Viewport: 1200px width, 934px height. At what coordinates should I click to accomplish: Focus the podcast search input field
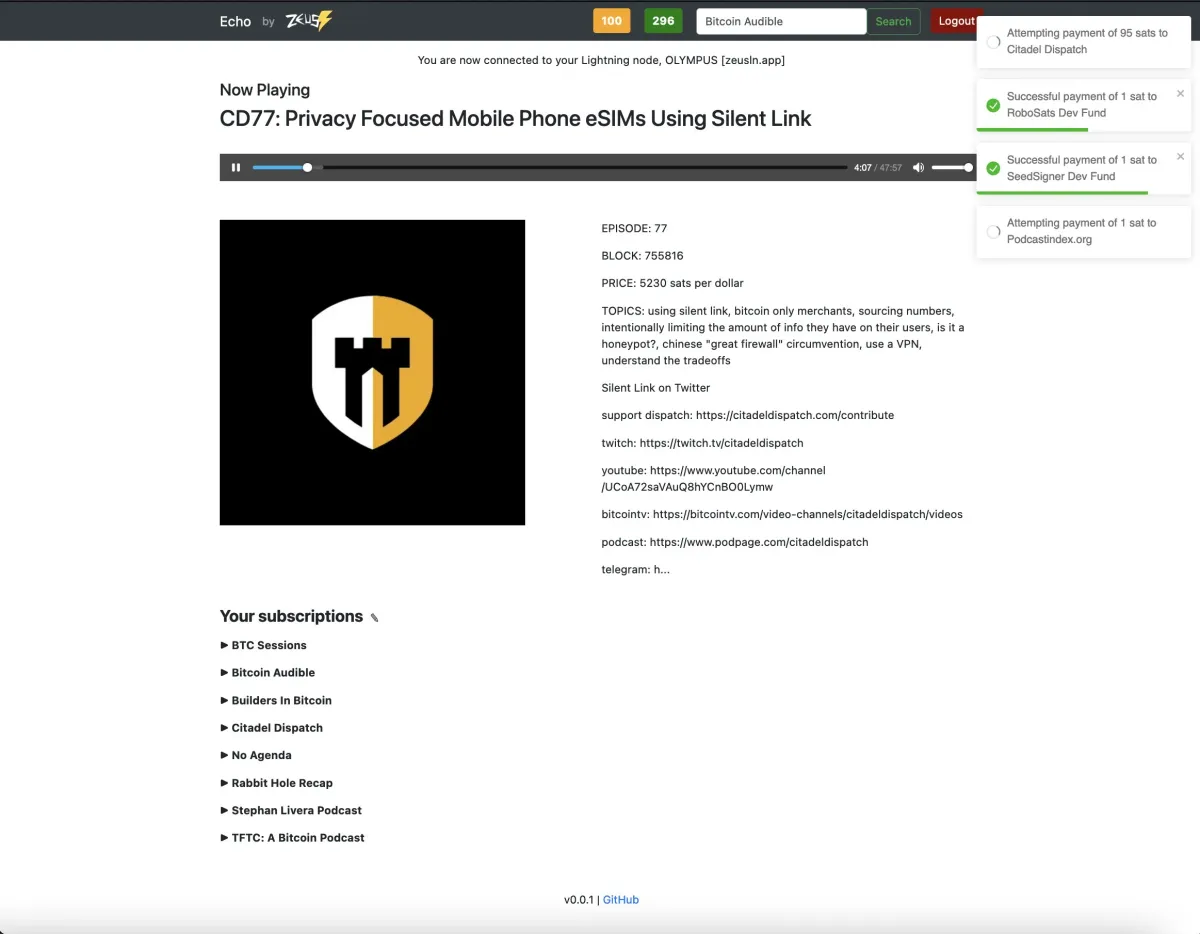(780, 21)
